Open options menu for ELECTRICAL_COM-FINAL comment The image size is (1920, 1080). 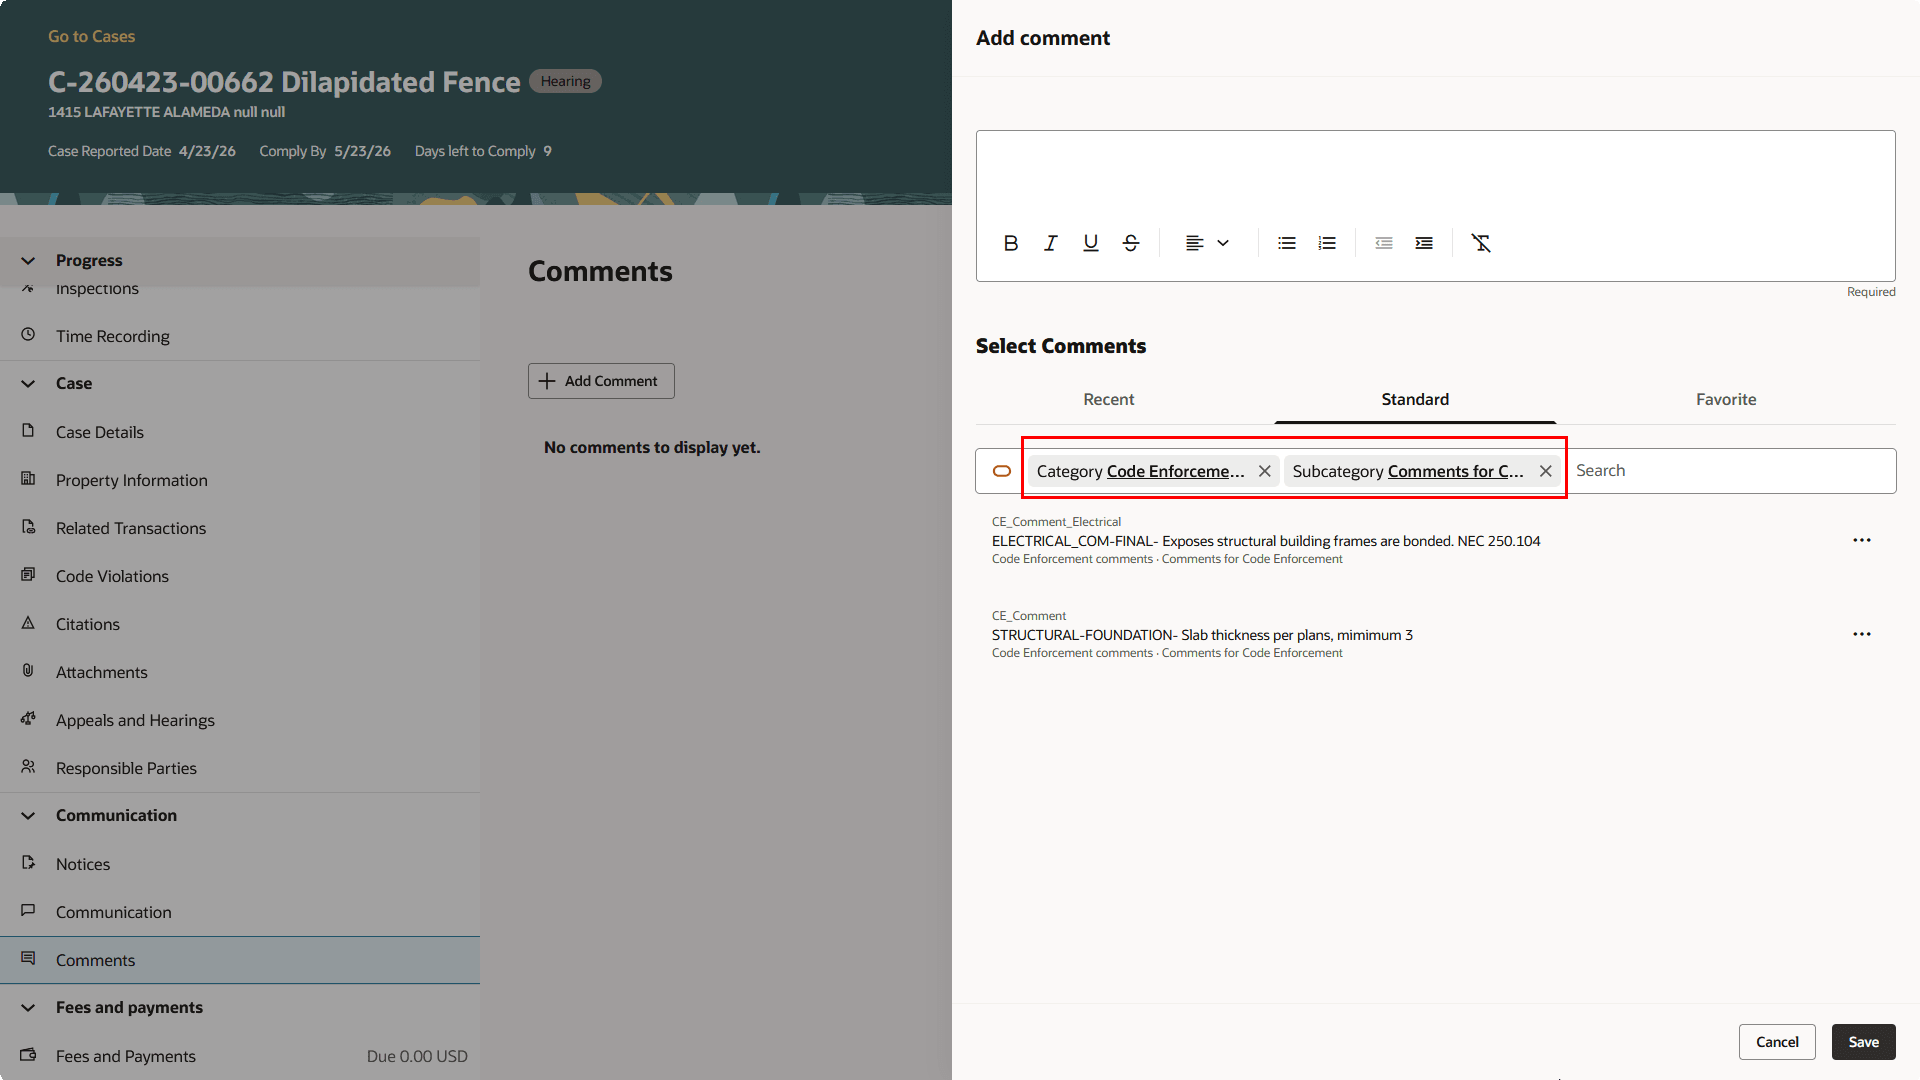[1862, 540]
